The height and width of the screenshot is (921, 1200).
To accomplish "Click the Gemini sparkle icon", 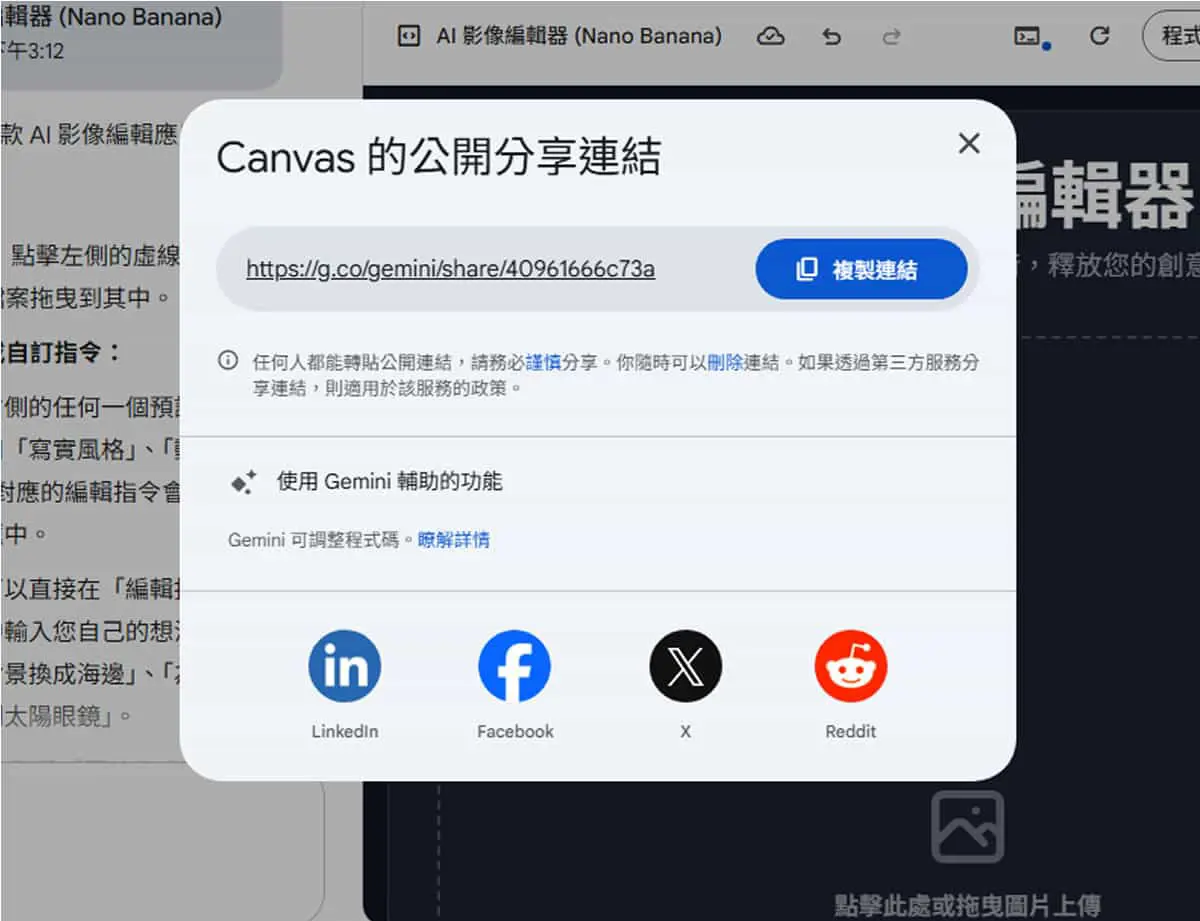I will pyautogui.click(x=244, y=482).
